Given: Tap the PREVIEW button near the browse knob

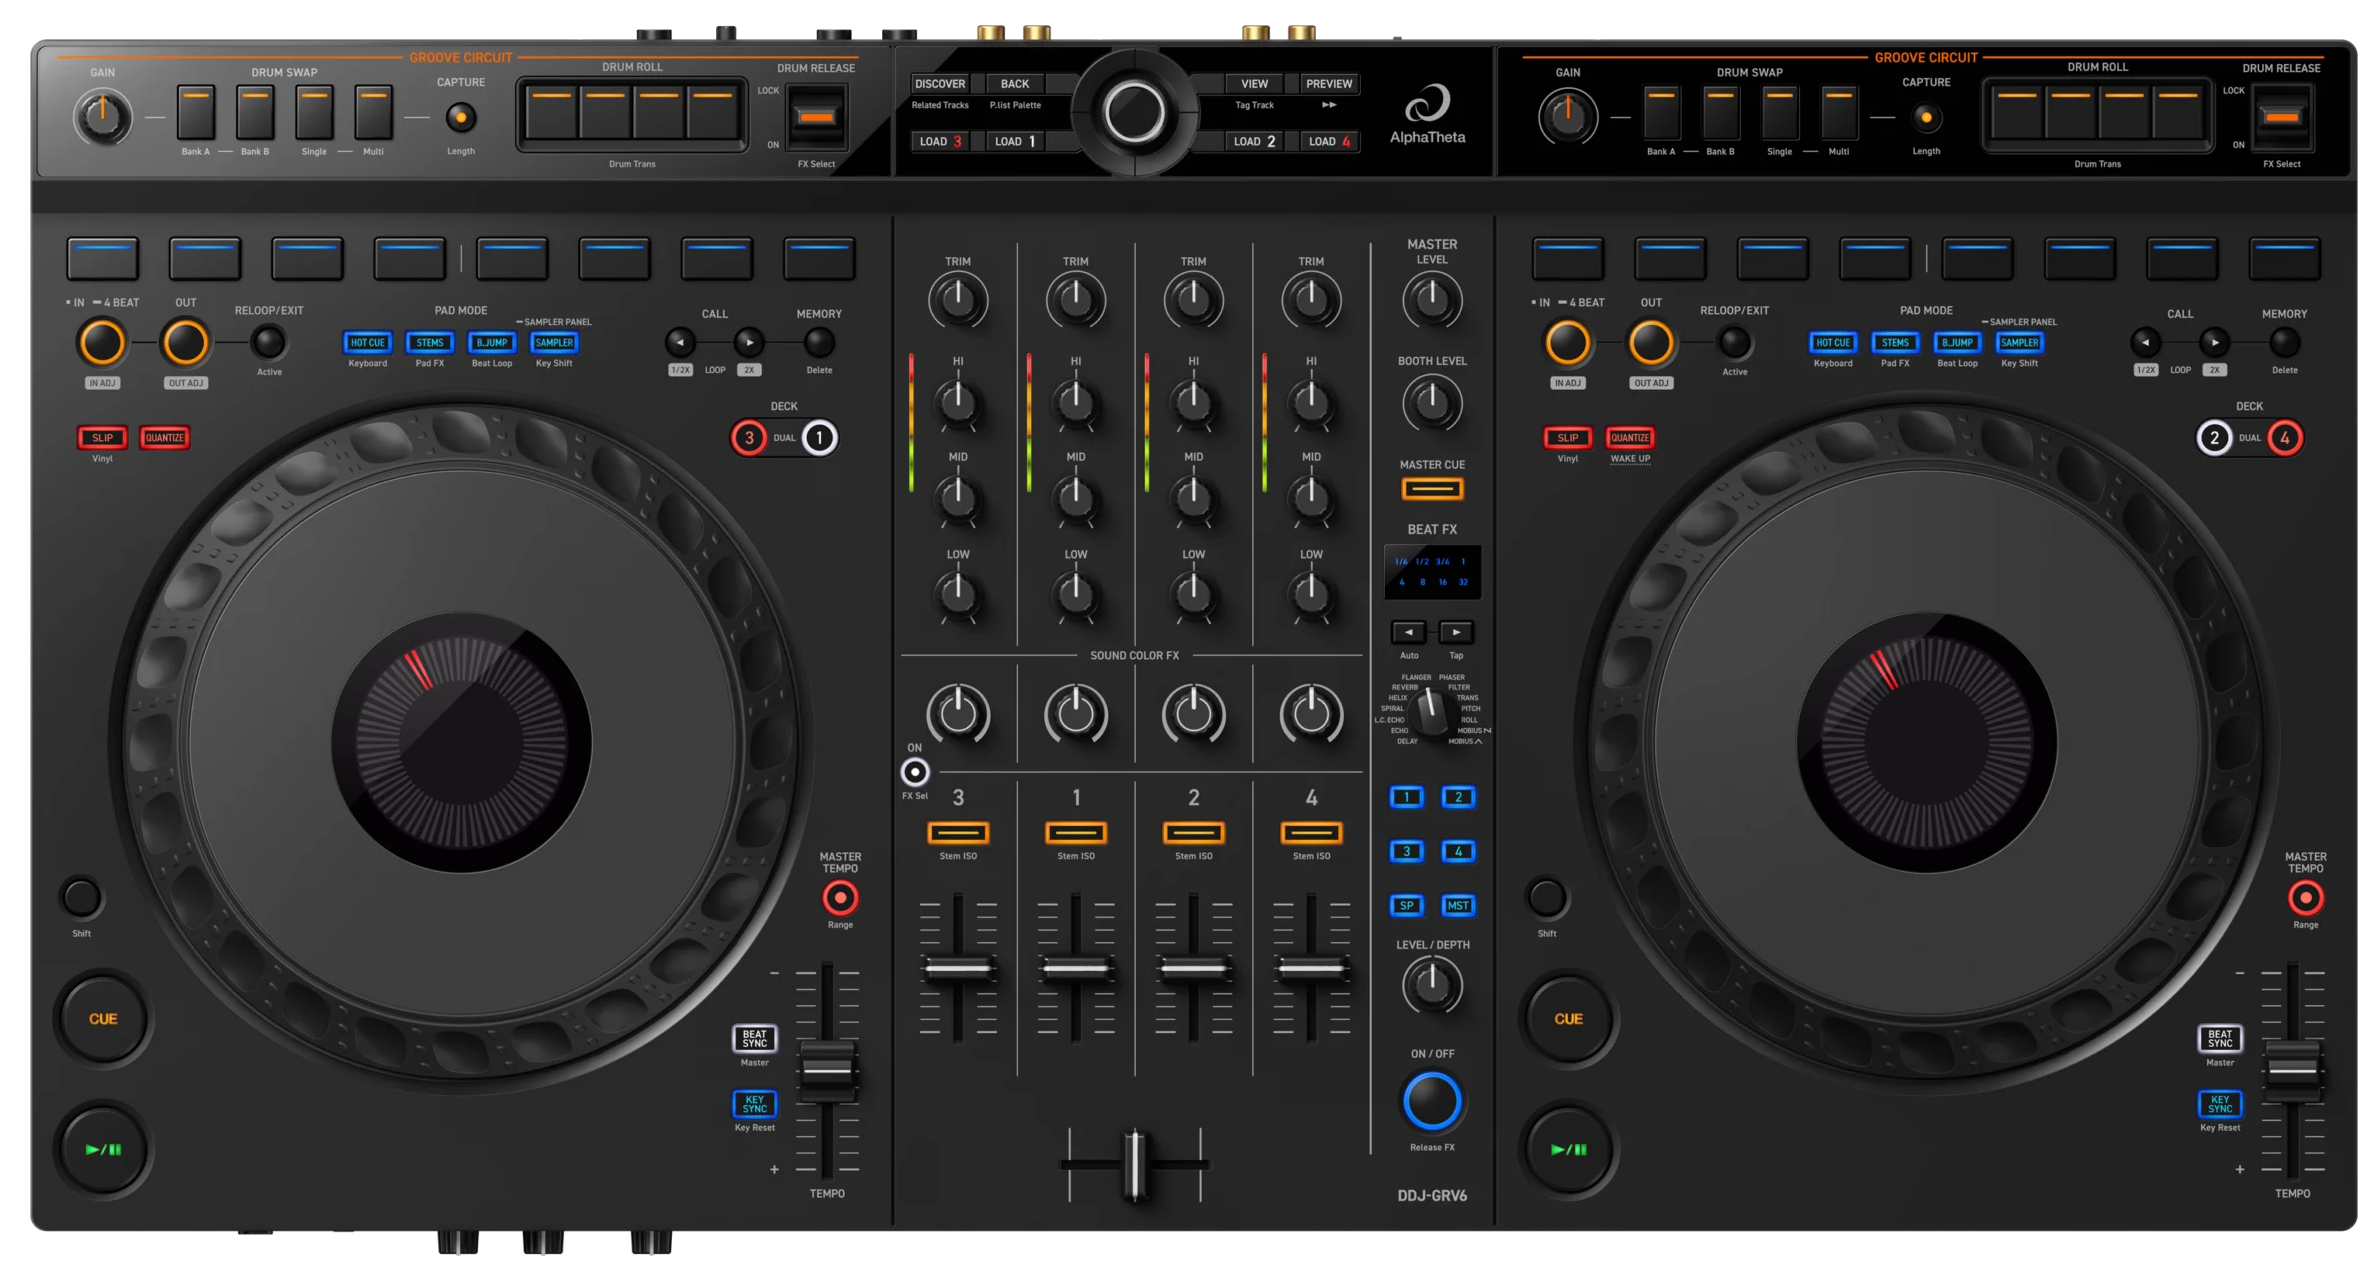Looking at the screenshot, I should click(1328, 83).
